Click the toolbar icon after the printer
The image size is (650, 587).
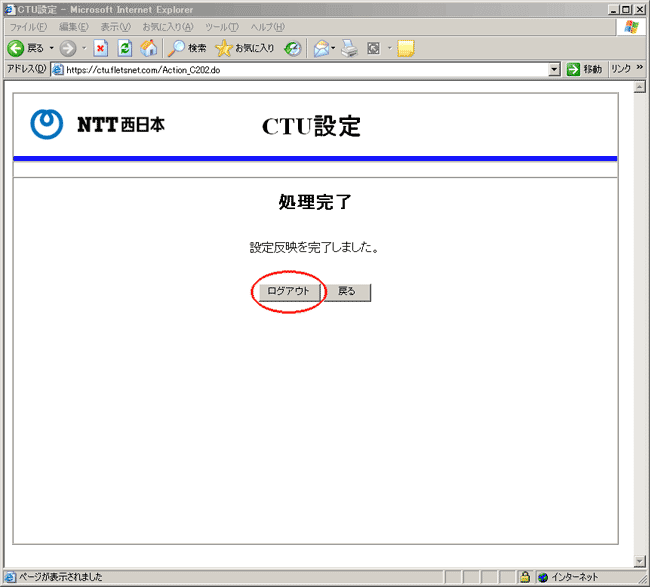374,49
